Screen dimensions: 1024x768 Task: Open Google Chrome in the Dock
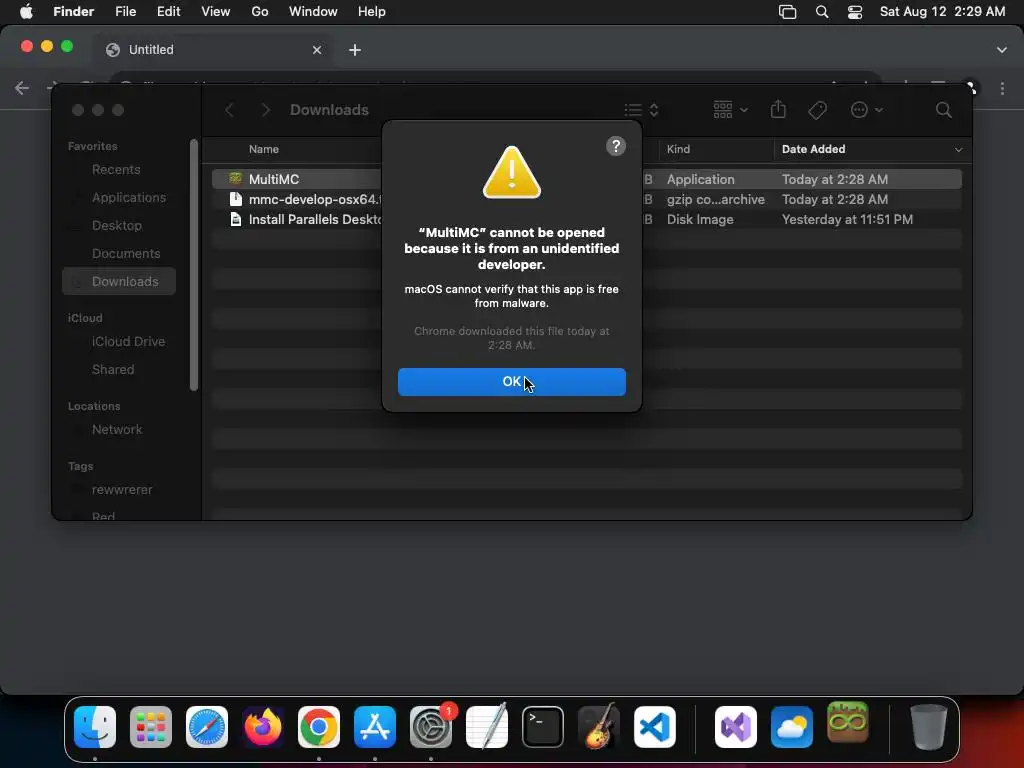coord(319,727)
